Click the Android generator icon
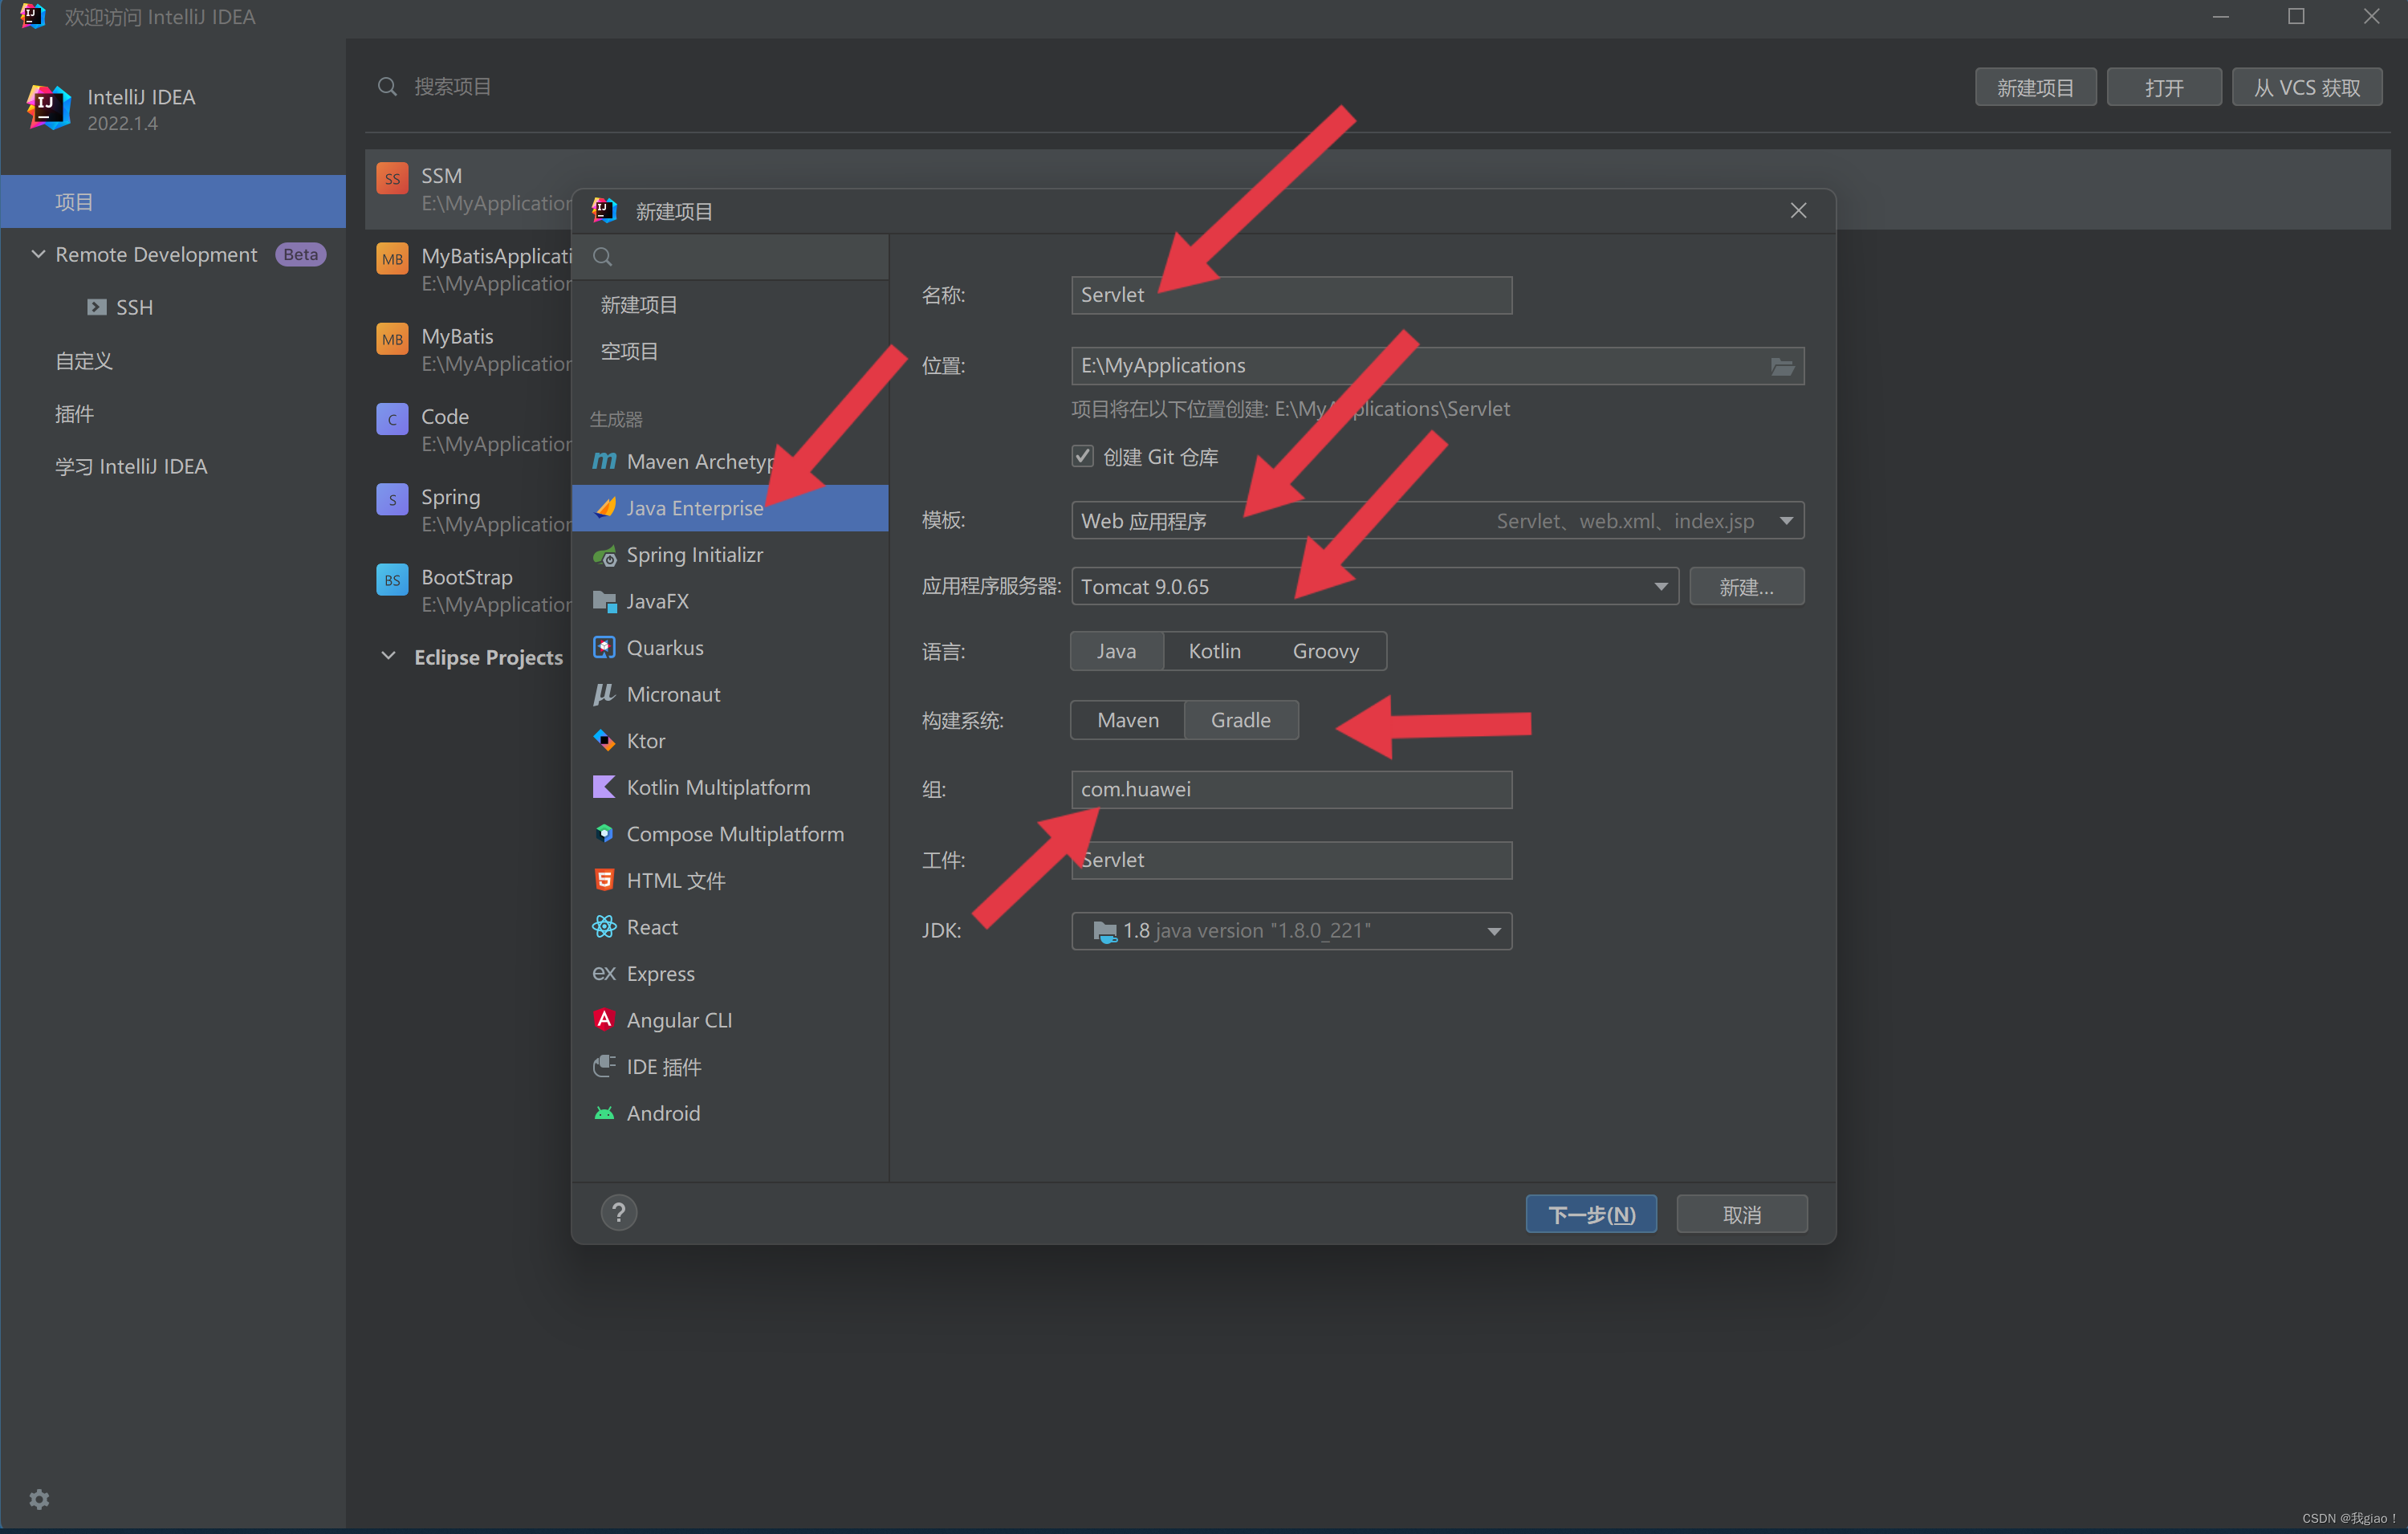Screen dimensions: 2408x1534 [x=604, y=1113]
